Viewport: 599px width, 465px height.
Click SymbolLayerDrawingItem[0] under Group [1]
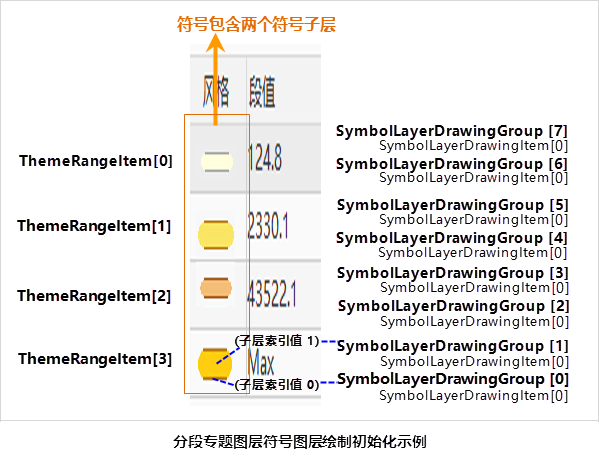[474, 361]
